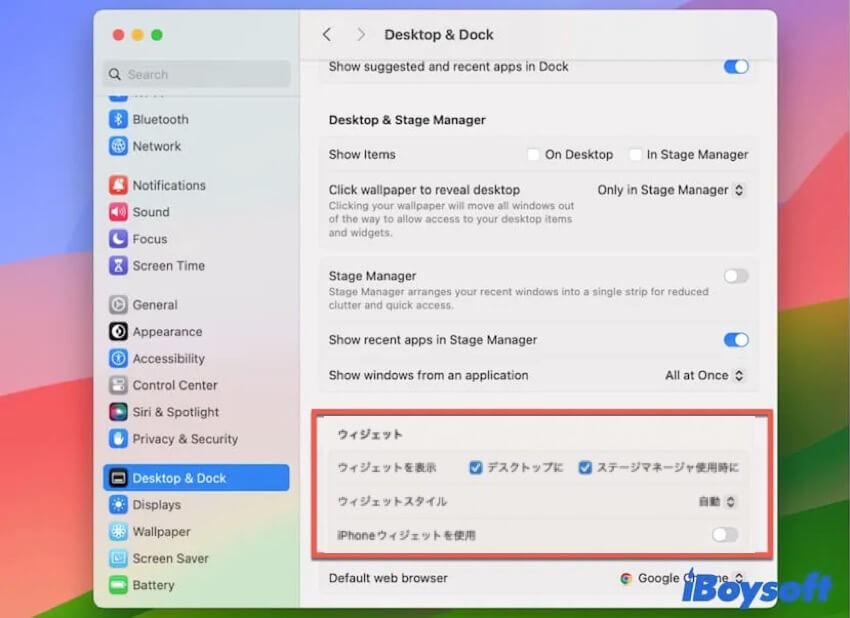The width and height of the screenshot is (850, 618).
Task: Check Show Items On Desktop
Action: 533,154
